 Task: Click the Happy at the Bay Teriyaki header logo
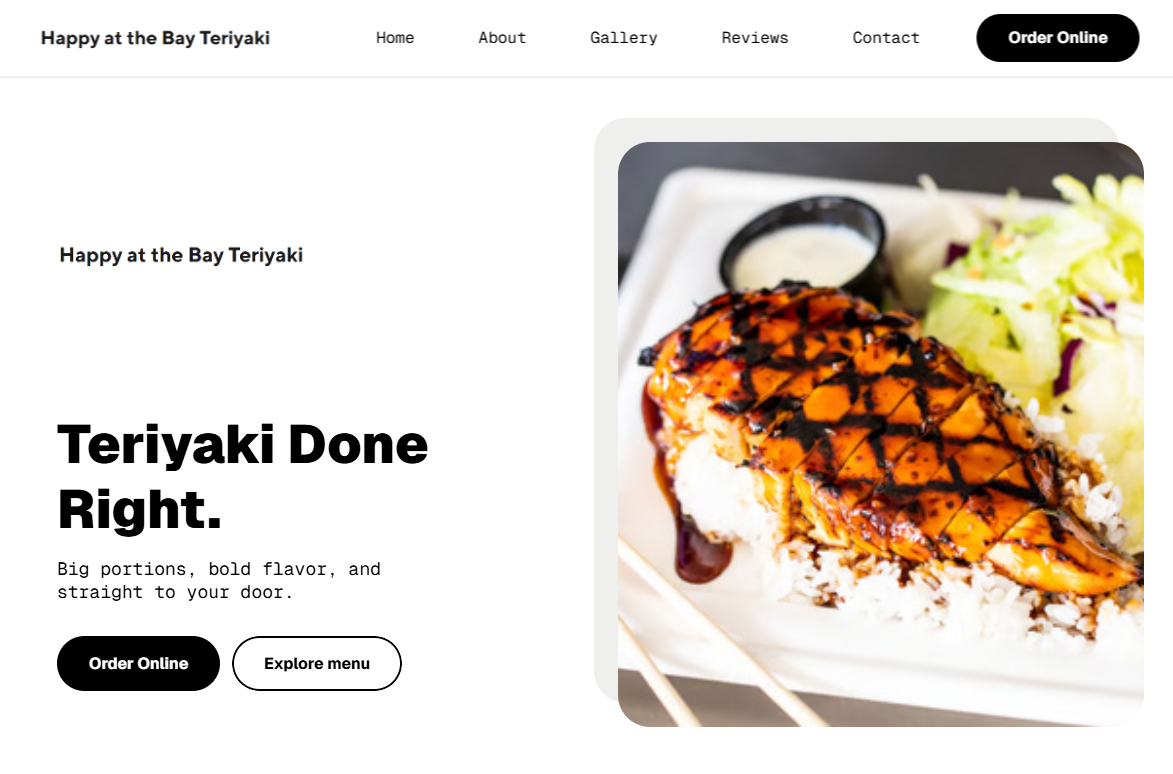pyautogui.click(x=155, y=38)
